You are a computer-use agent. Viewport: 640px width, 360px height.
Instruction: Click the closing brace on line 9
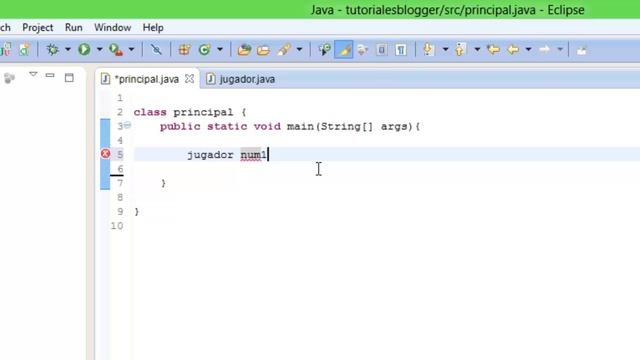click(x=137, y=211)
